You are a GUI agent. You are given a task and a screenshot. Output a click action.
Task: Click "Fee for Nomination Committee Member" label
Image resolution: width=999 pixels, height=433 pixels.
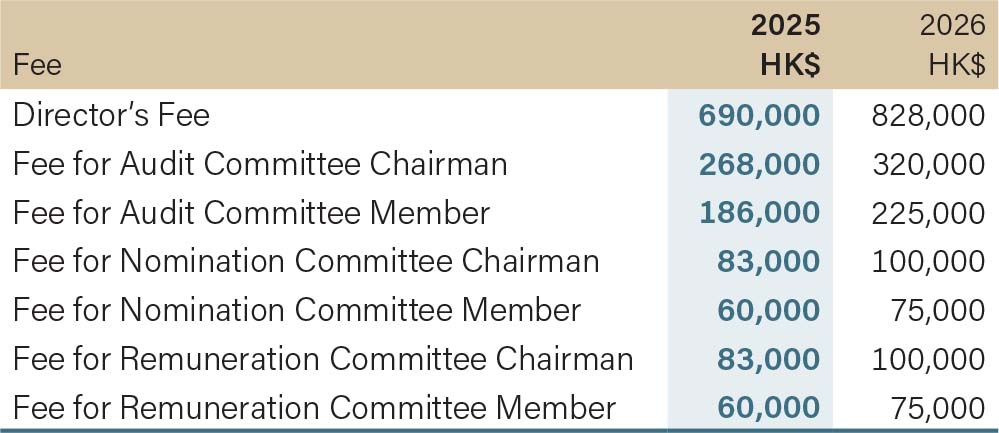pos(296,310)
